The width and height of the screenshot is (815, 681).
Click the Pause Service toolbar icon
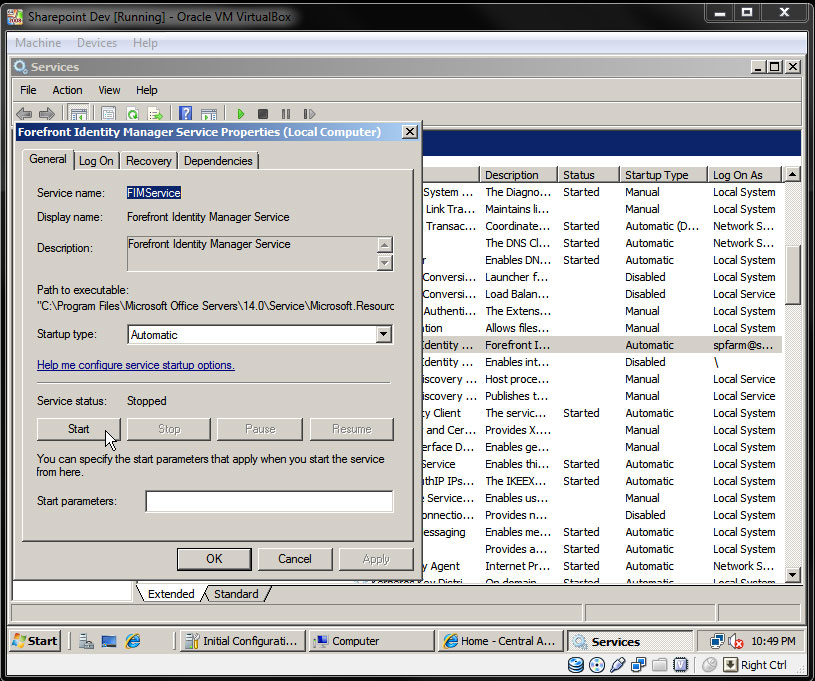(x=286, y=113)
